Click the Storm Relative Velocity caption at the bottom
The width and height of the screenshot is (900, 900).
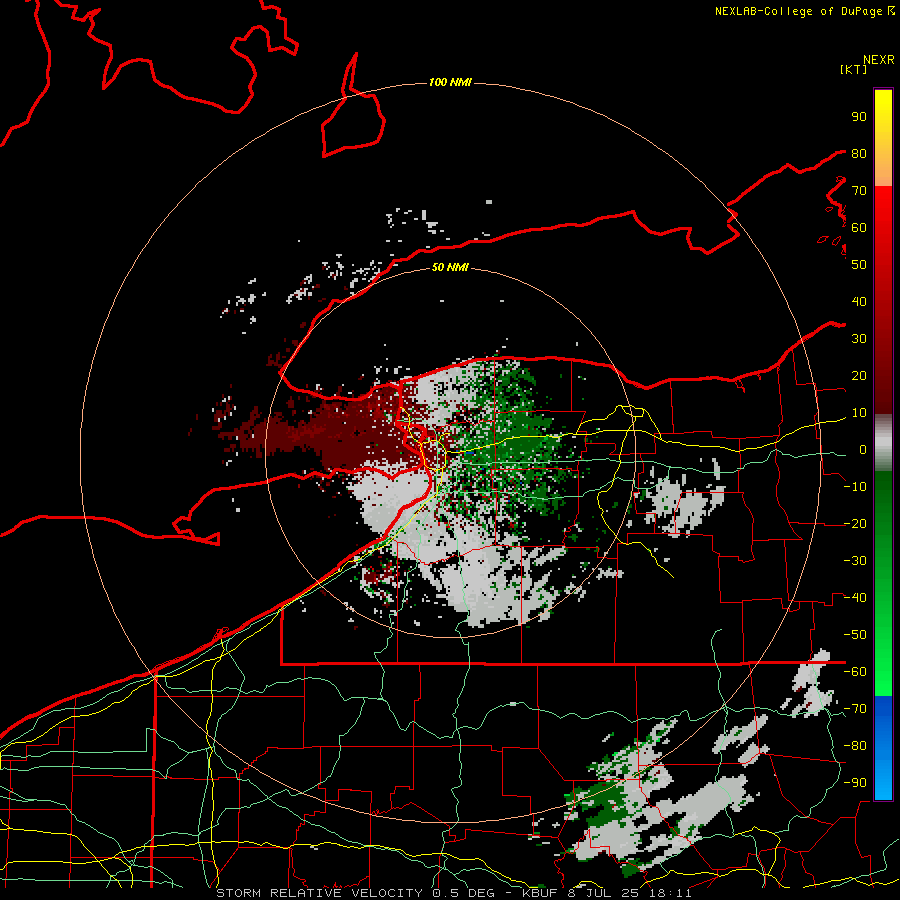(453, 893)
